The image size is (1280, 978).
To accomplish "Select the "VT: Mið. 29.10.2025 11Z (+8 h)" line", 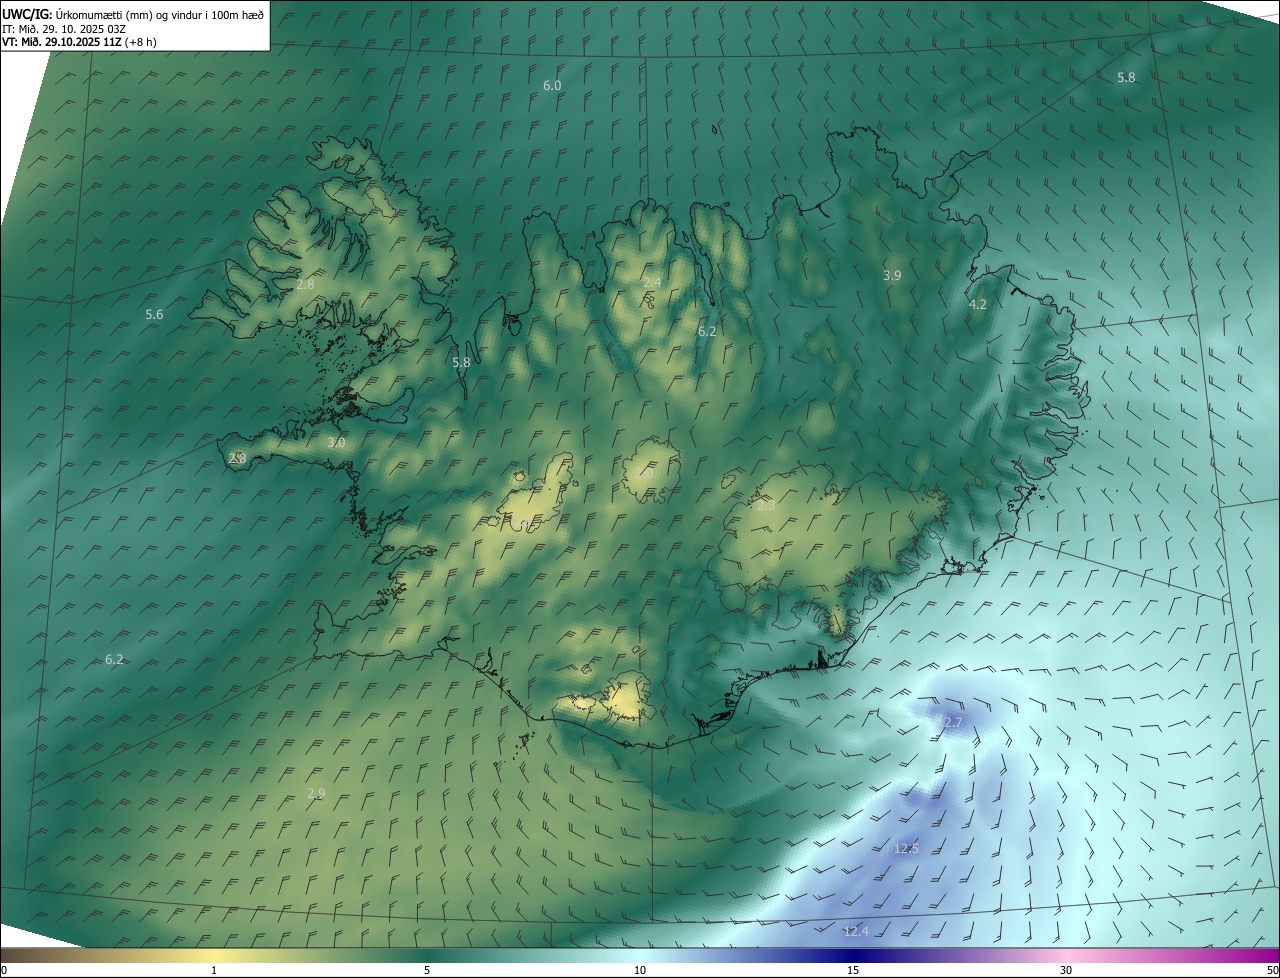I will 79,42.
